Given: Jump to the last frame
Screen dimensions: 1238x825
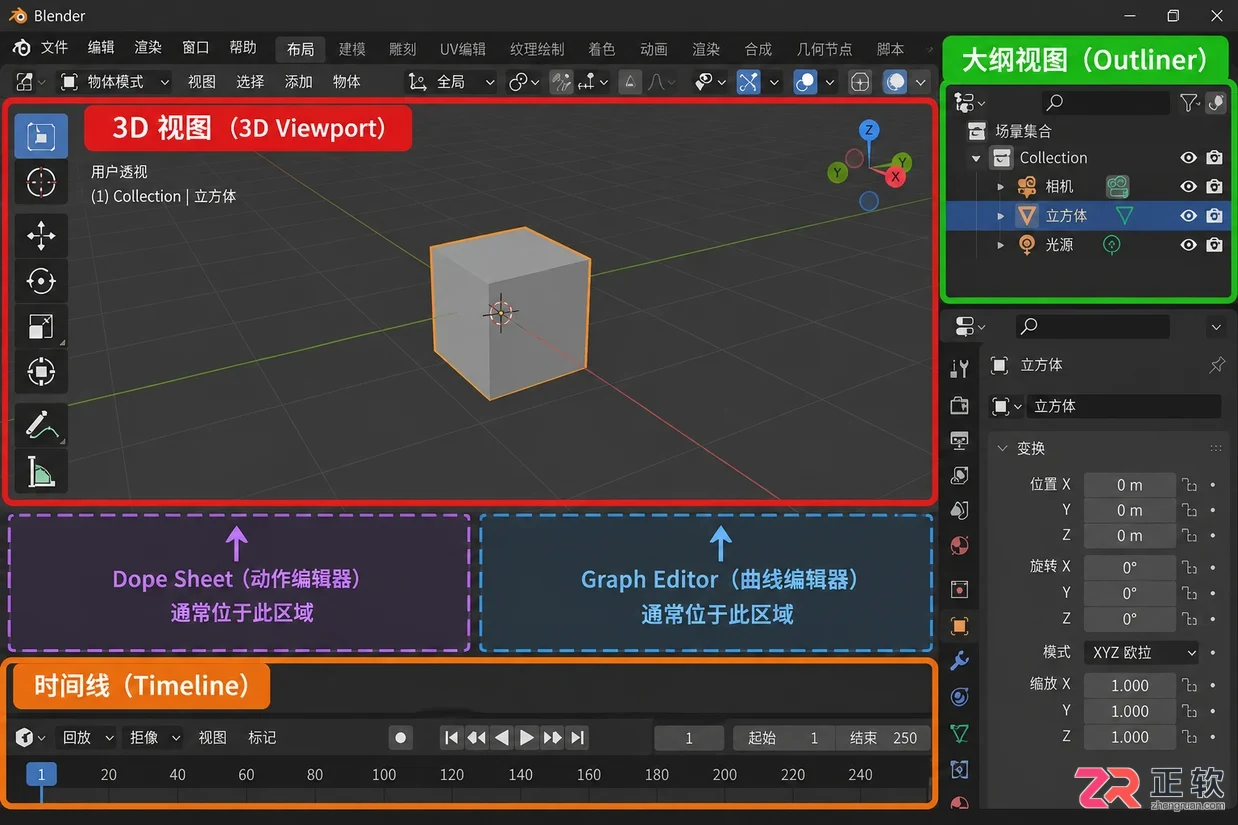Looking at the screenshot, I should [577, 738].
